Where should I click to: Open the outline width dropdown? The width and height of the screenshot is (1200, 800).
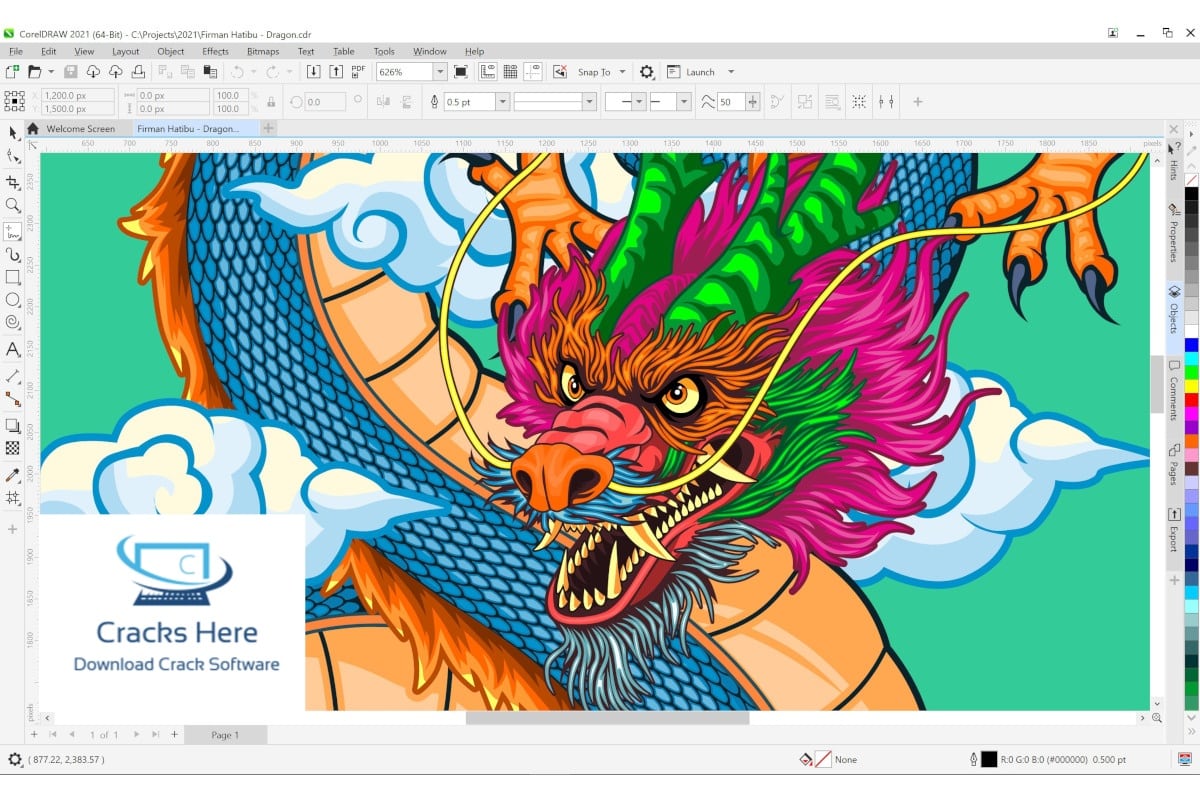(x=502, y=102)
